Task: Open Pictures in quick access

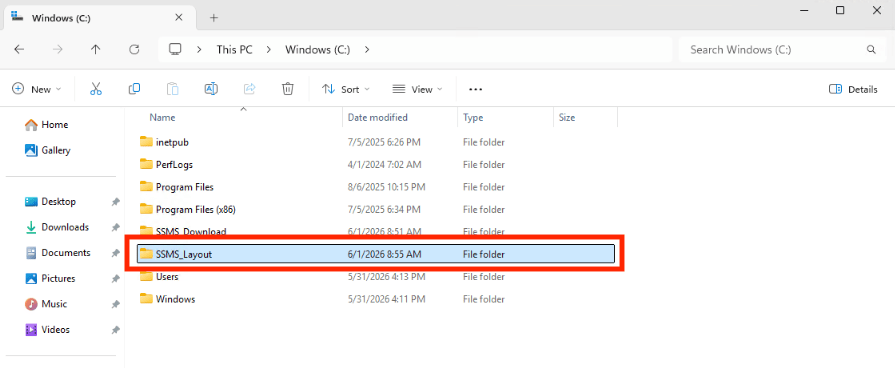Action: click(x=58, y=278)
